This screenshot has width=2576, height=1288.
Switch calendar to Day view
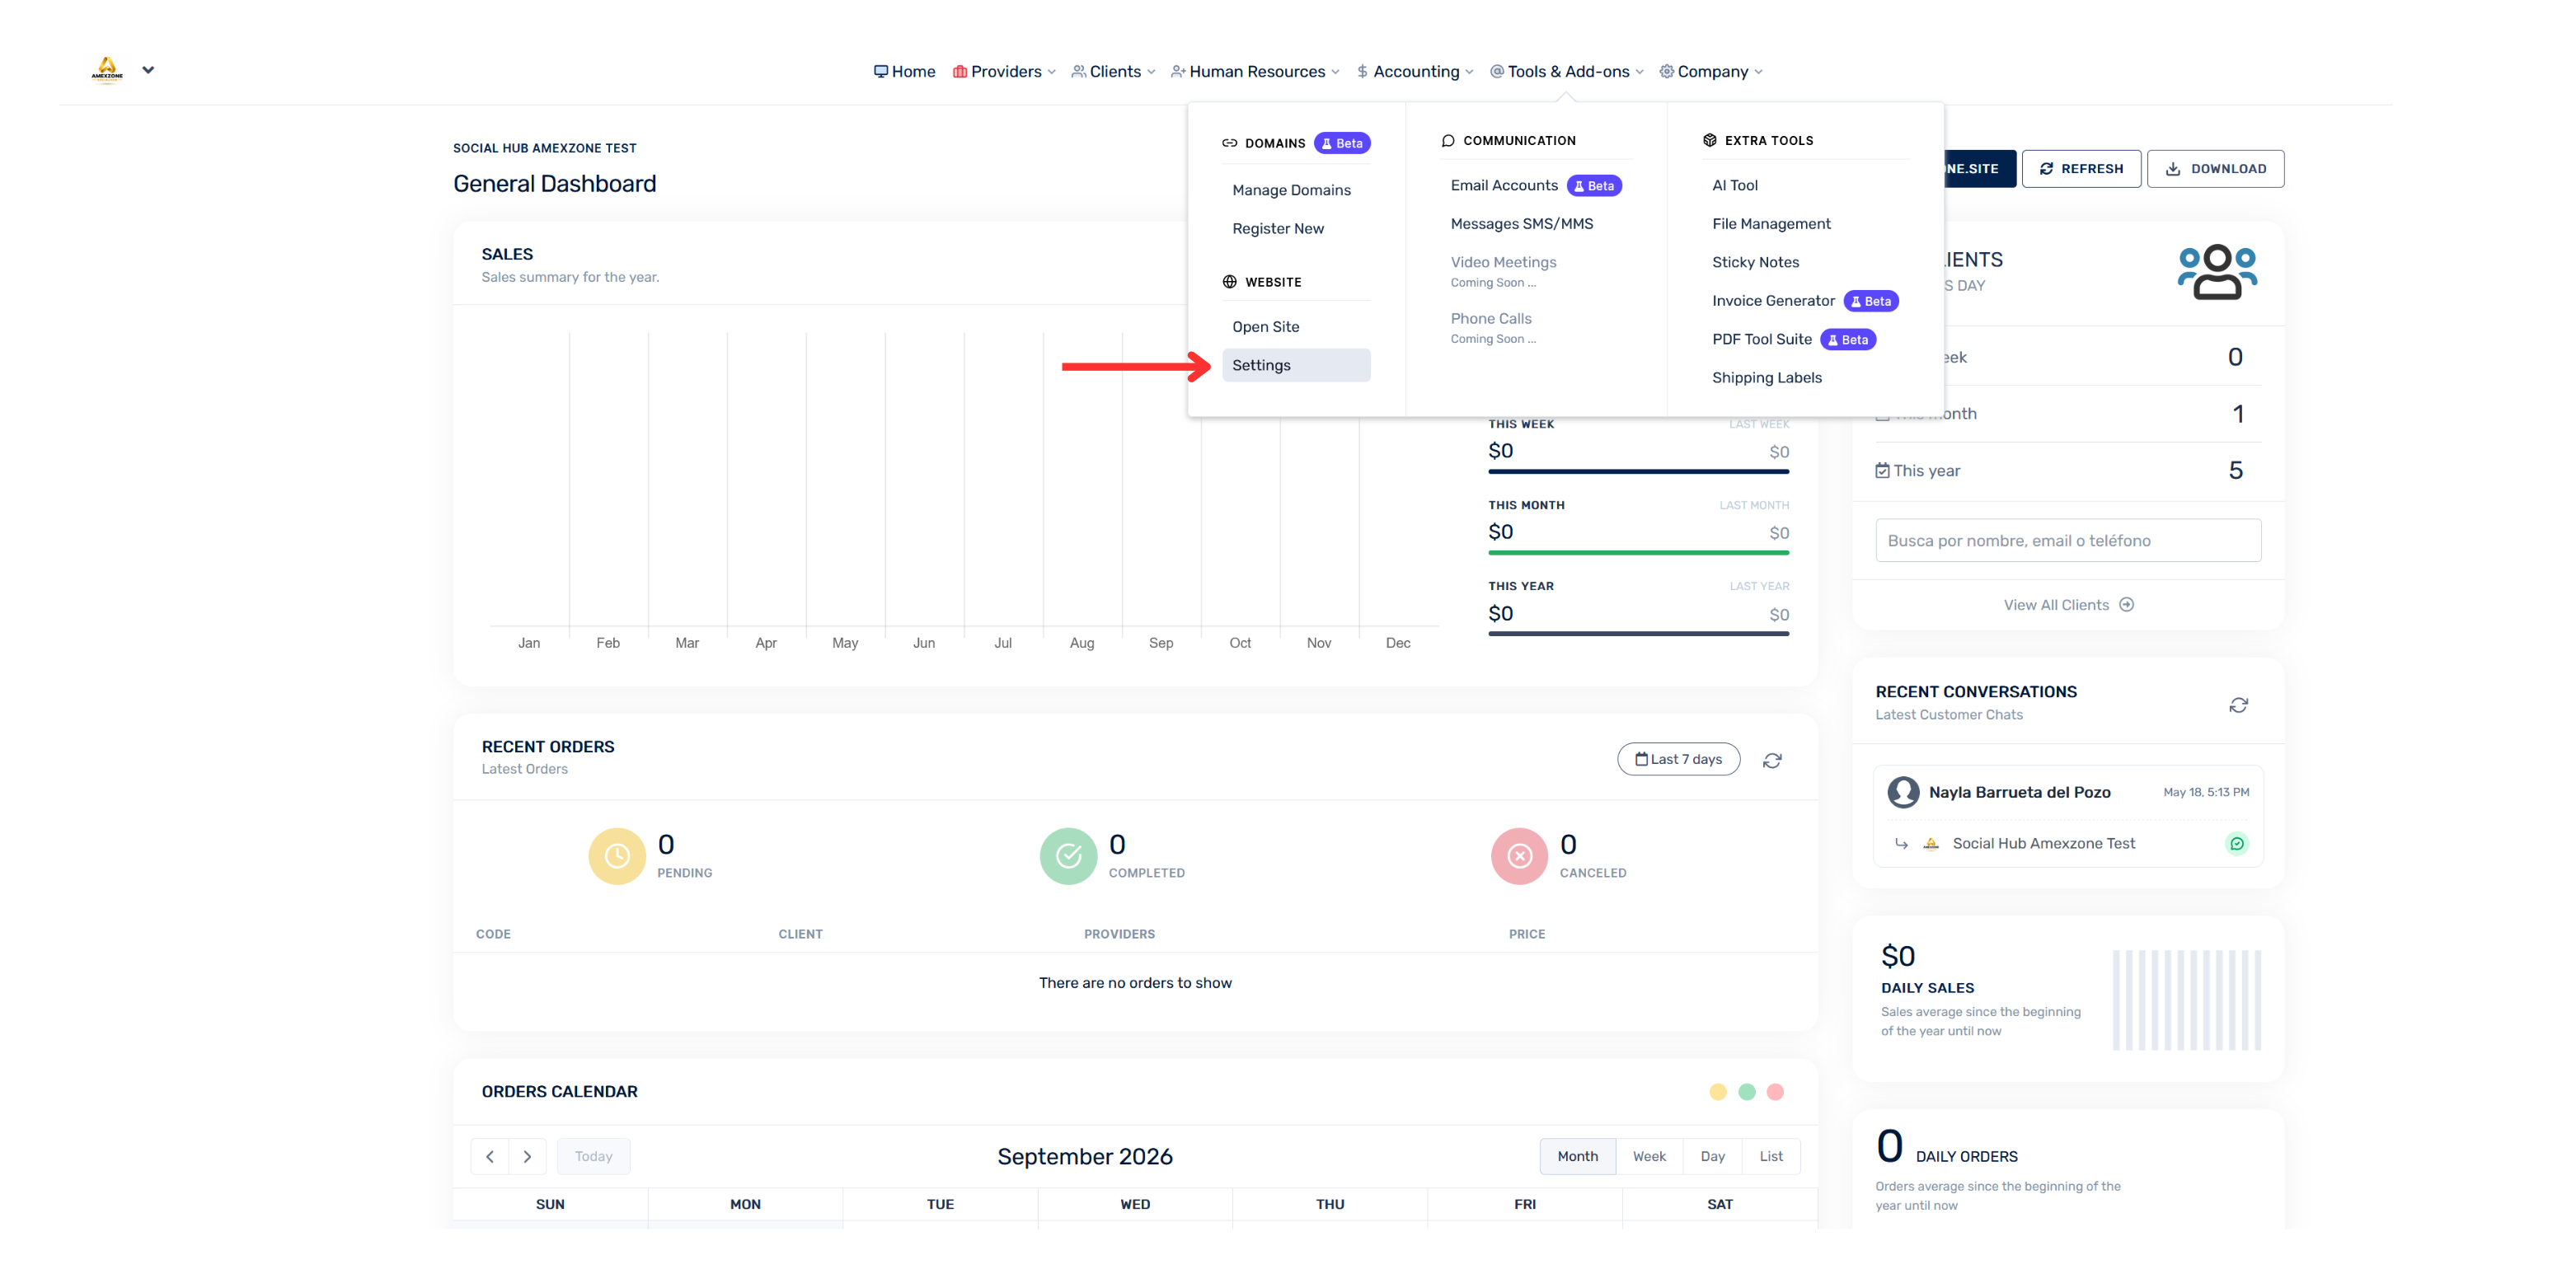[1712, 1157]
